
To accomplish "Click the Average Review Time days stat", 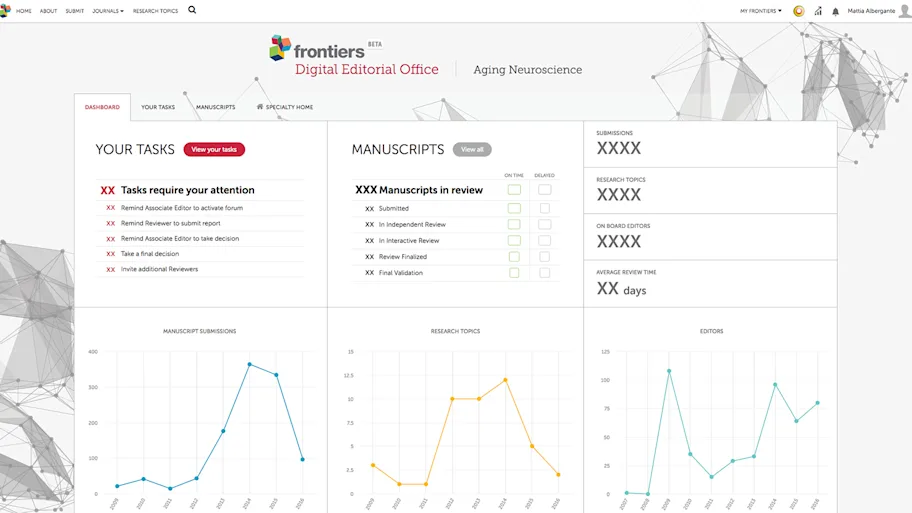I will (621, 289).
